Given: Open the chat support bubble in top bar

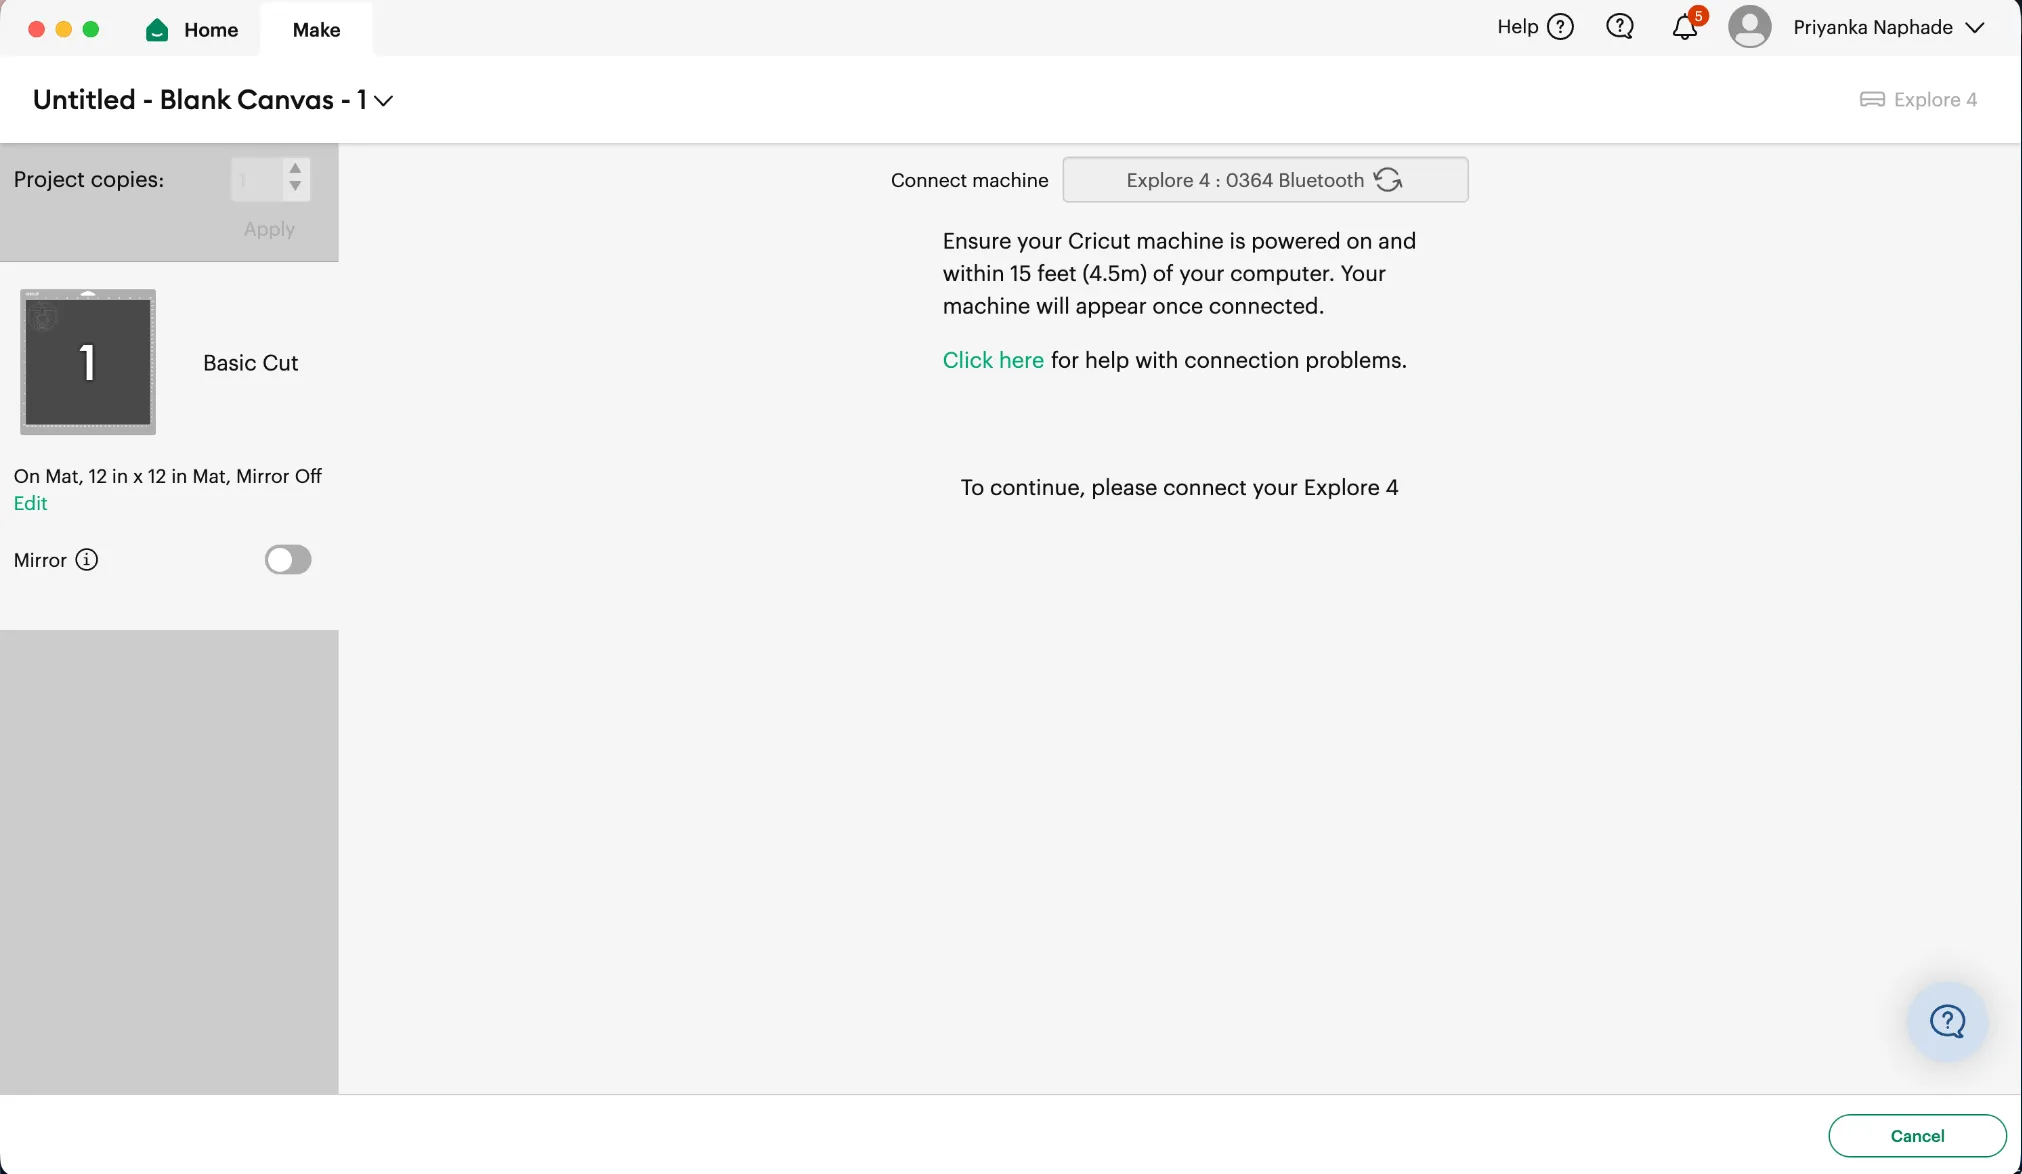Looking at the screenshot, I should pos(1620,27).
